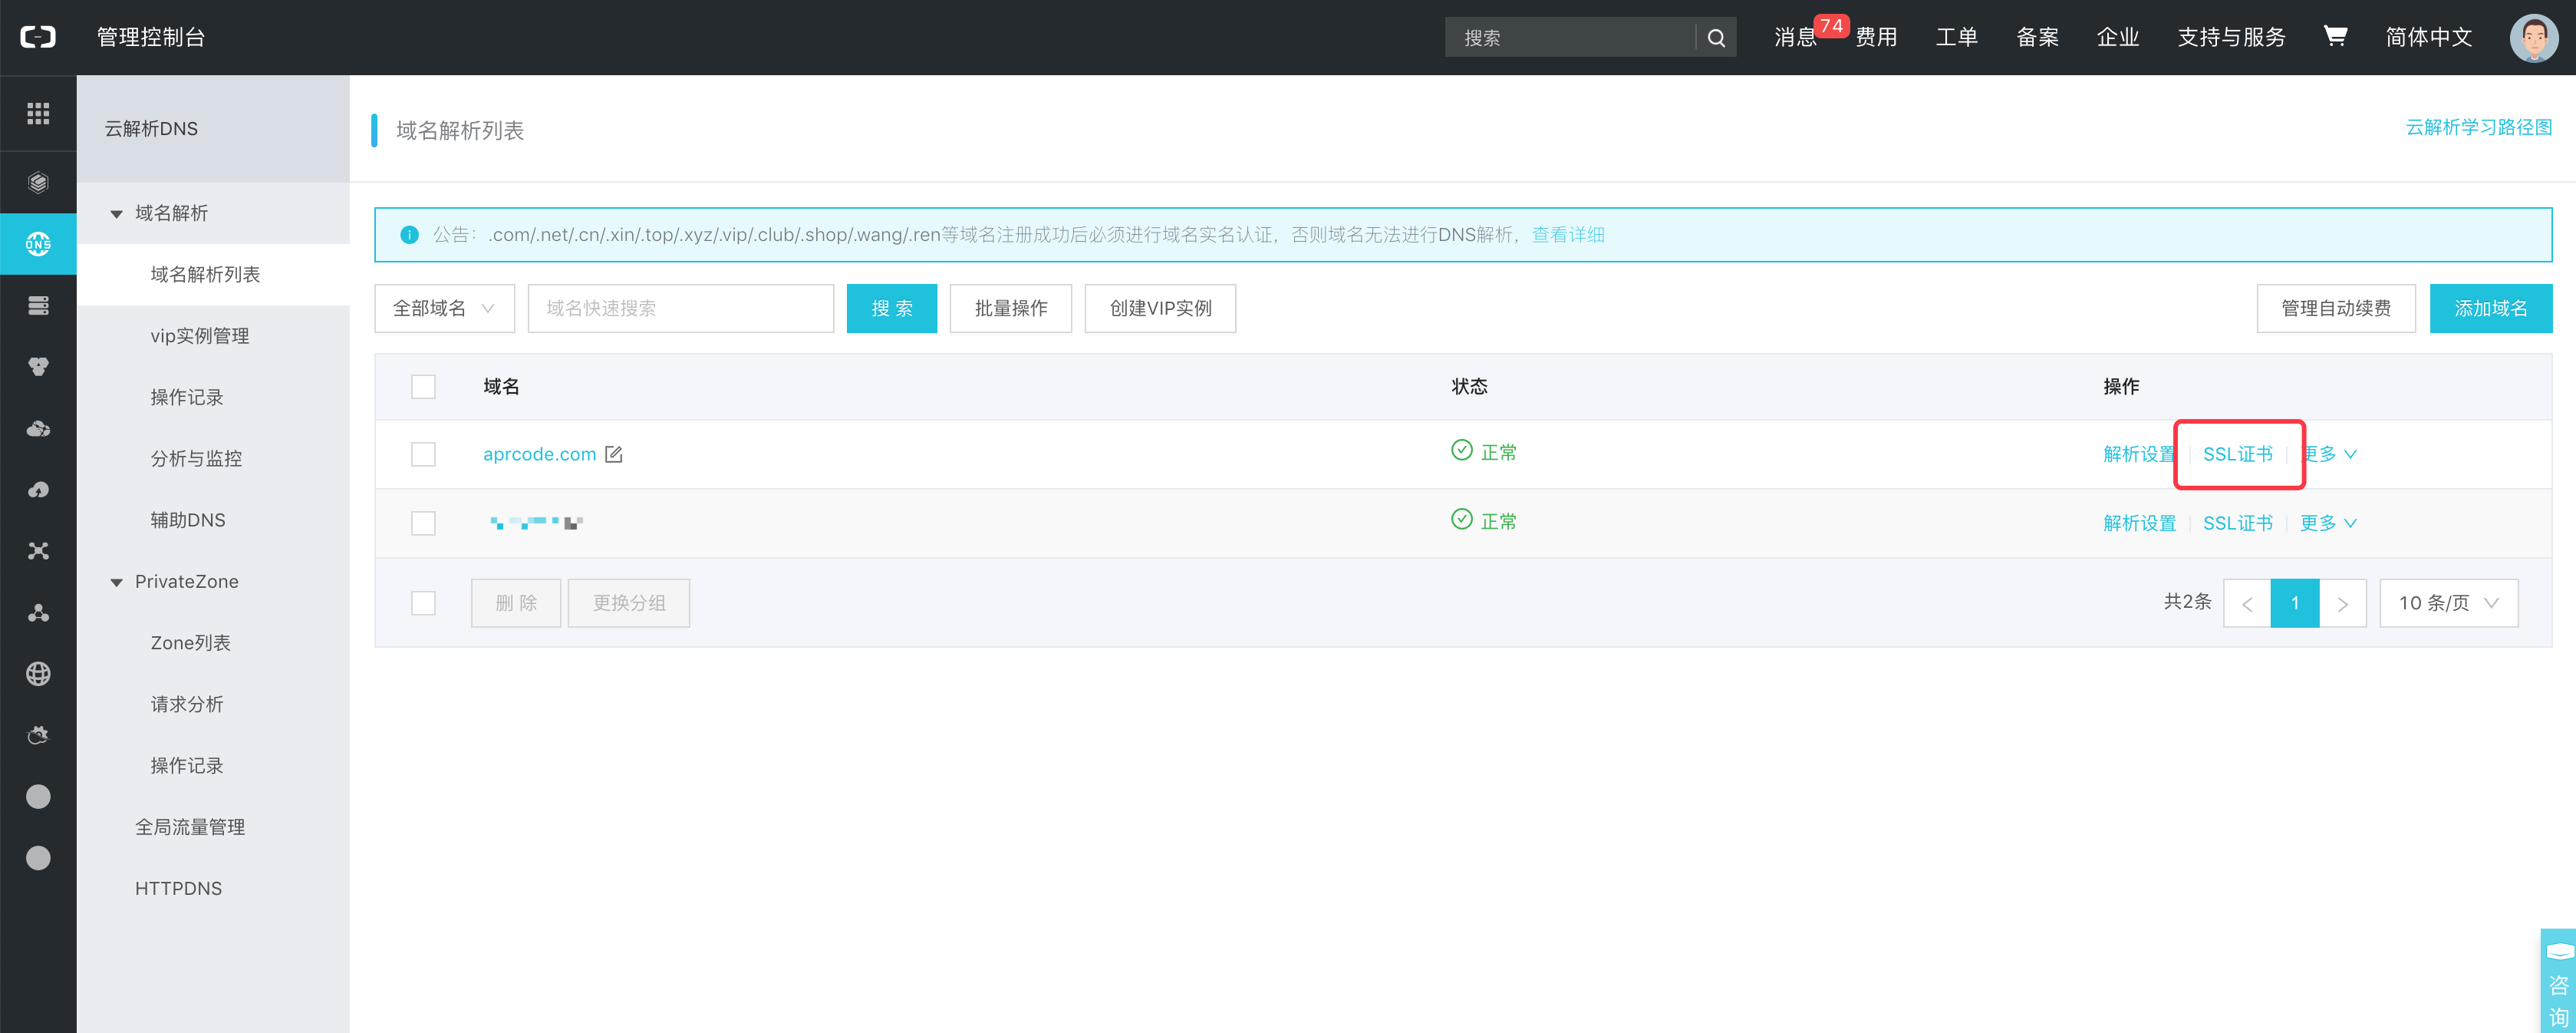Open the 10 条/页 page size dropdown

(x=2448, y=603)
